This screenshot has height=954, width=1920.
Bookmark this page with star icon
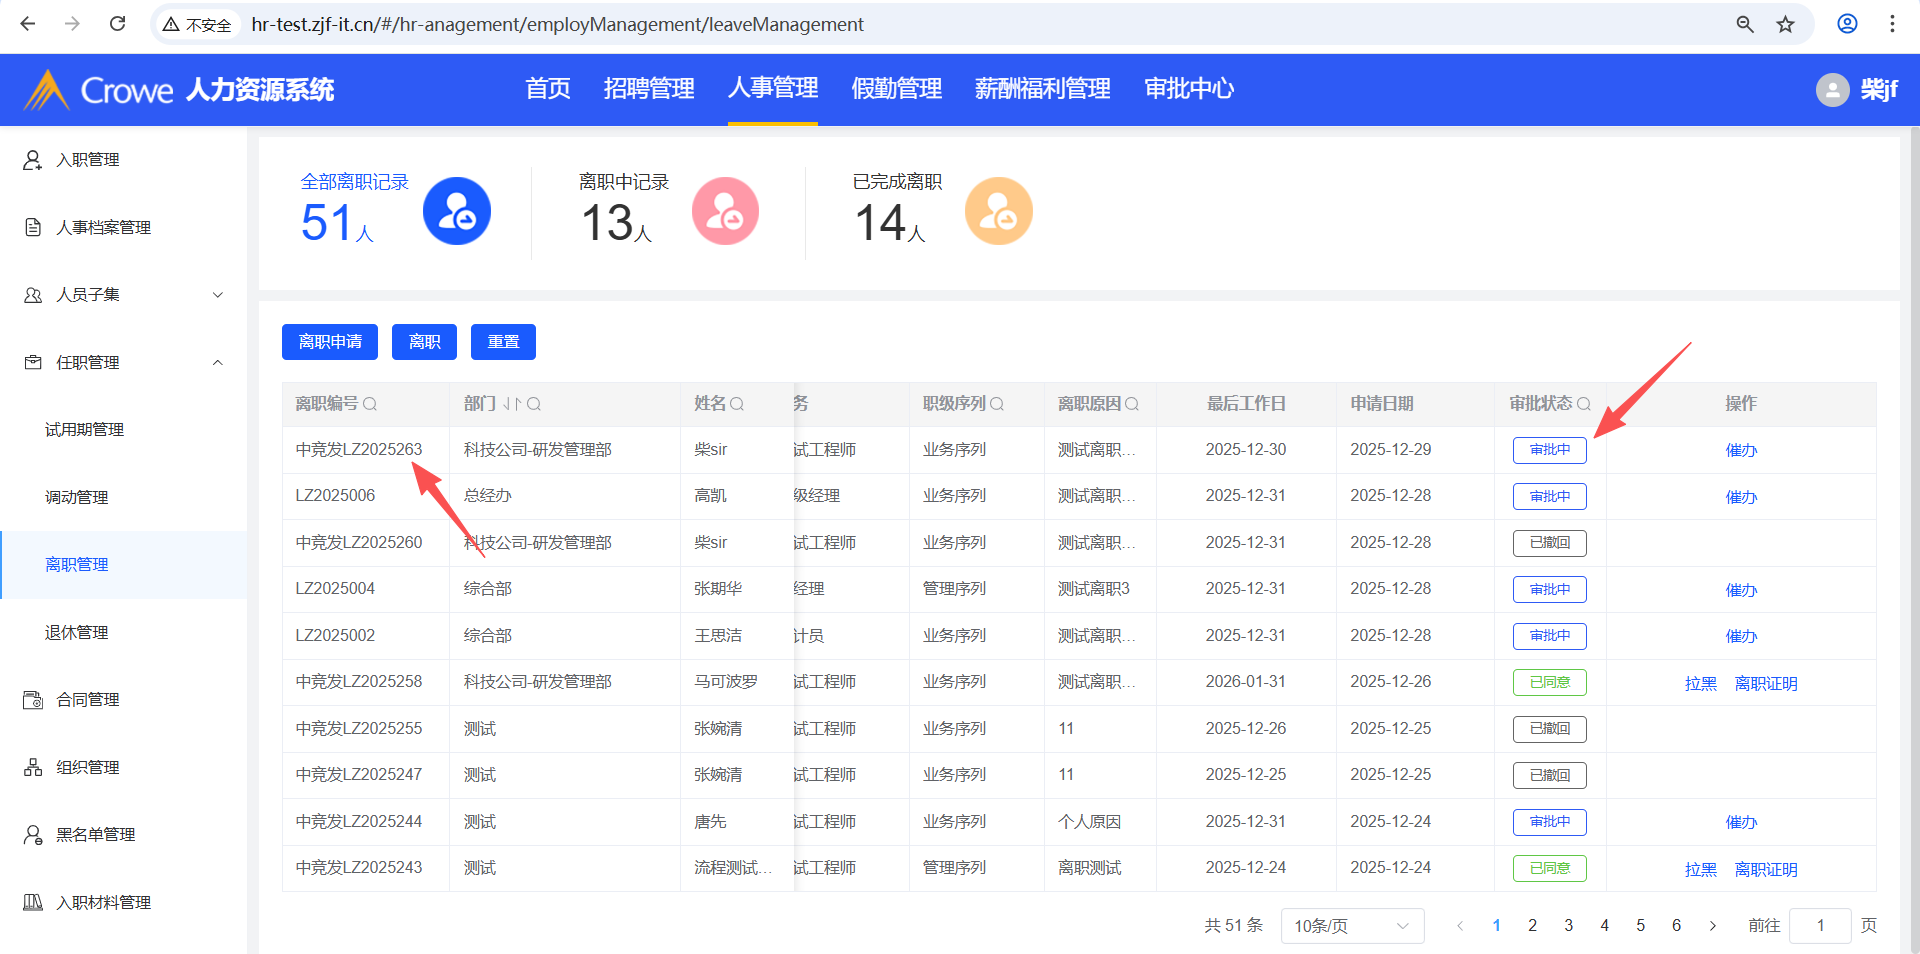tap(1785, 24)
